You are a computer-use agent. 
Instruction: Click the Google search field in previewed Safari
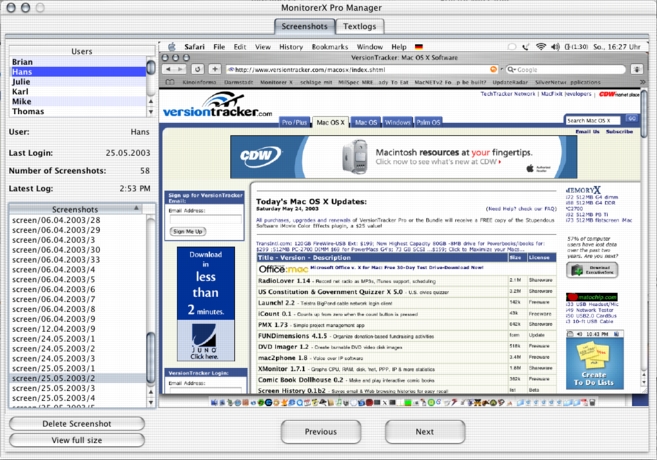click(566, 70)
